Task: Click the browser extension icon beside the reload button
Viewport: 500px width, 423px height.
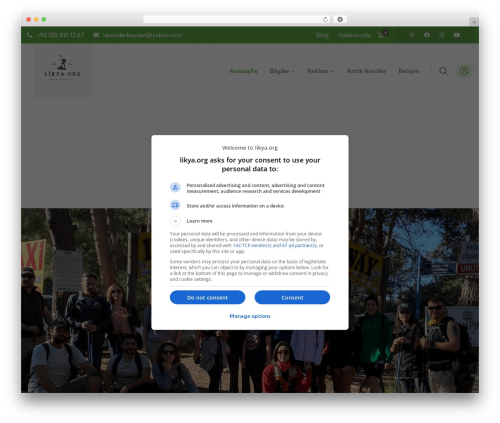Action: 340,19
